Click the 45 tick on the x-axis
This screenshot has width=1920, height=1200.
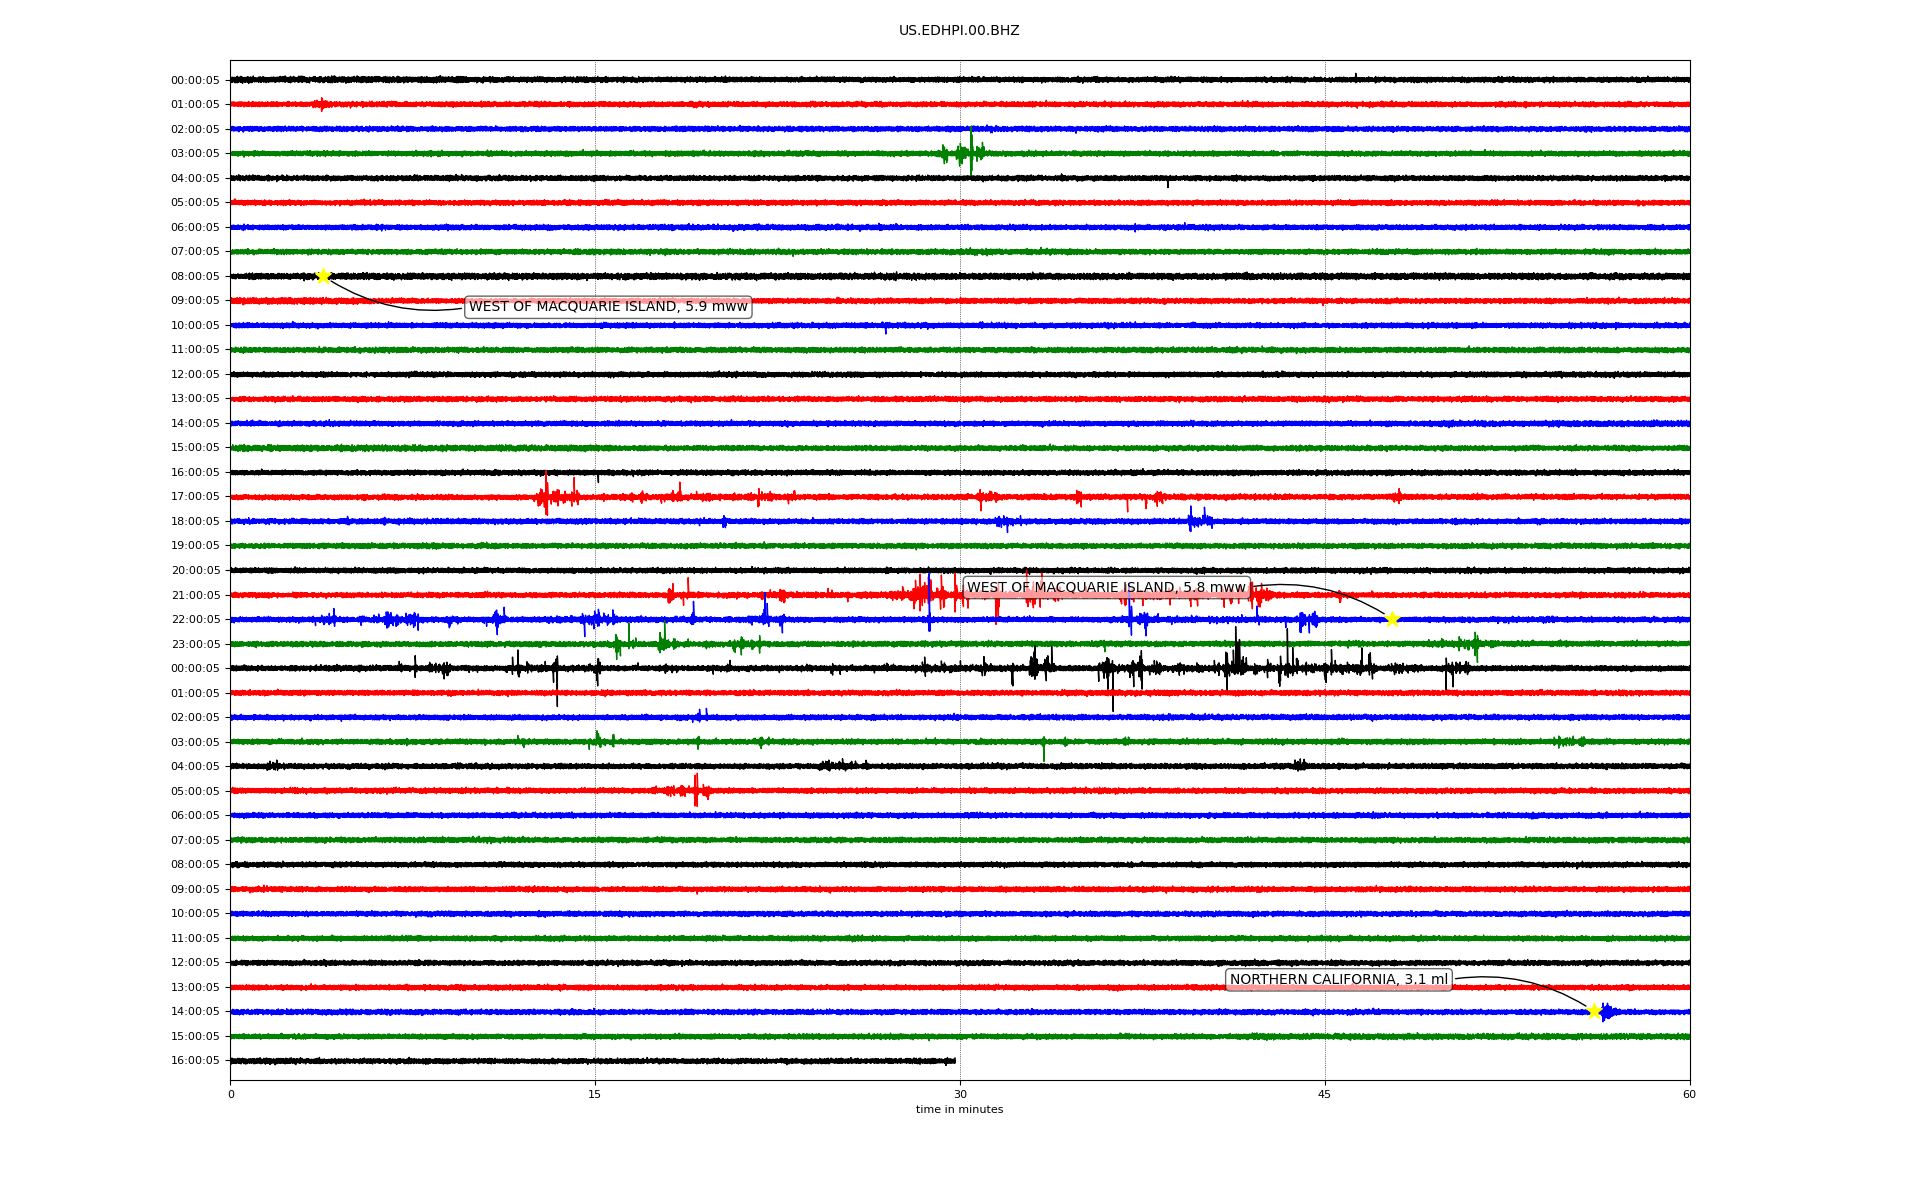(x=1325, y=1094)
